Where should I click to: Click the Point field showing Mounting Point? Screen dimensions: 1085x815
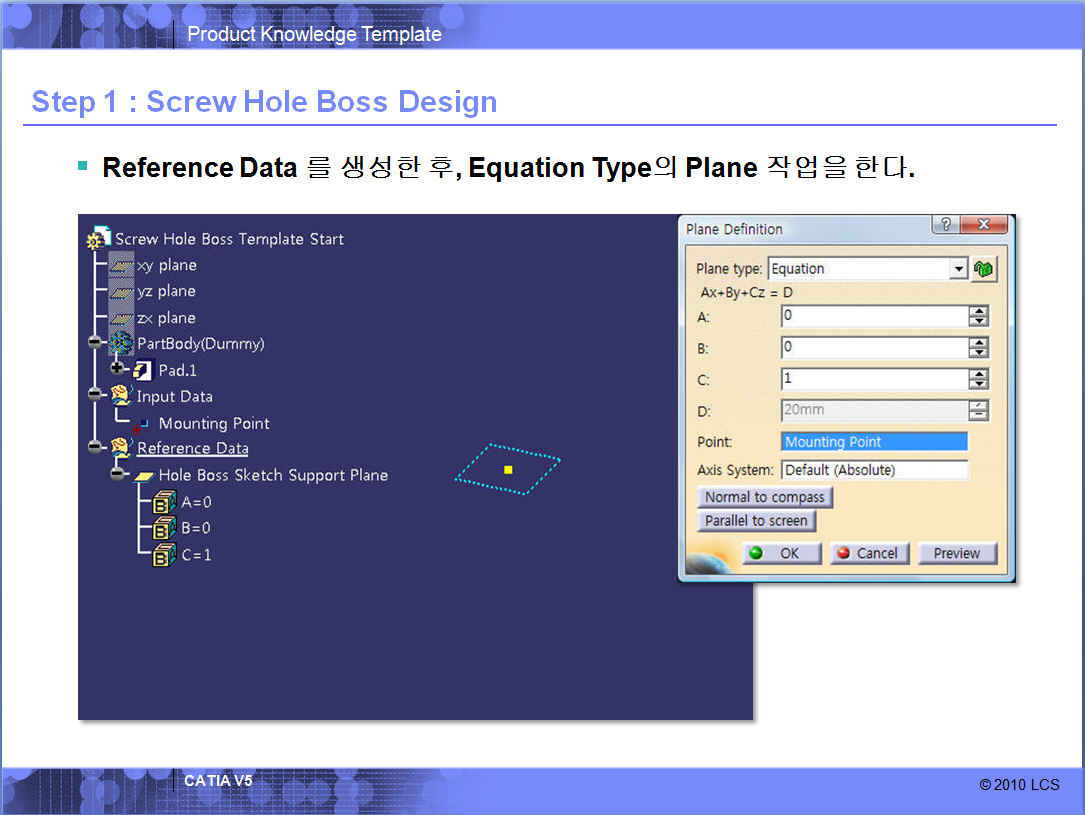tap(873, 442)
